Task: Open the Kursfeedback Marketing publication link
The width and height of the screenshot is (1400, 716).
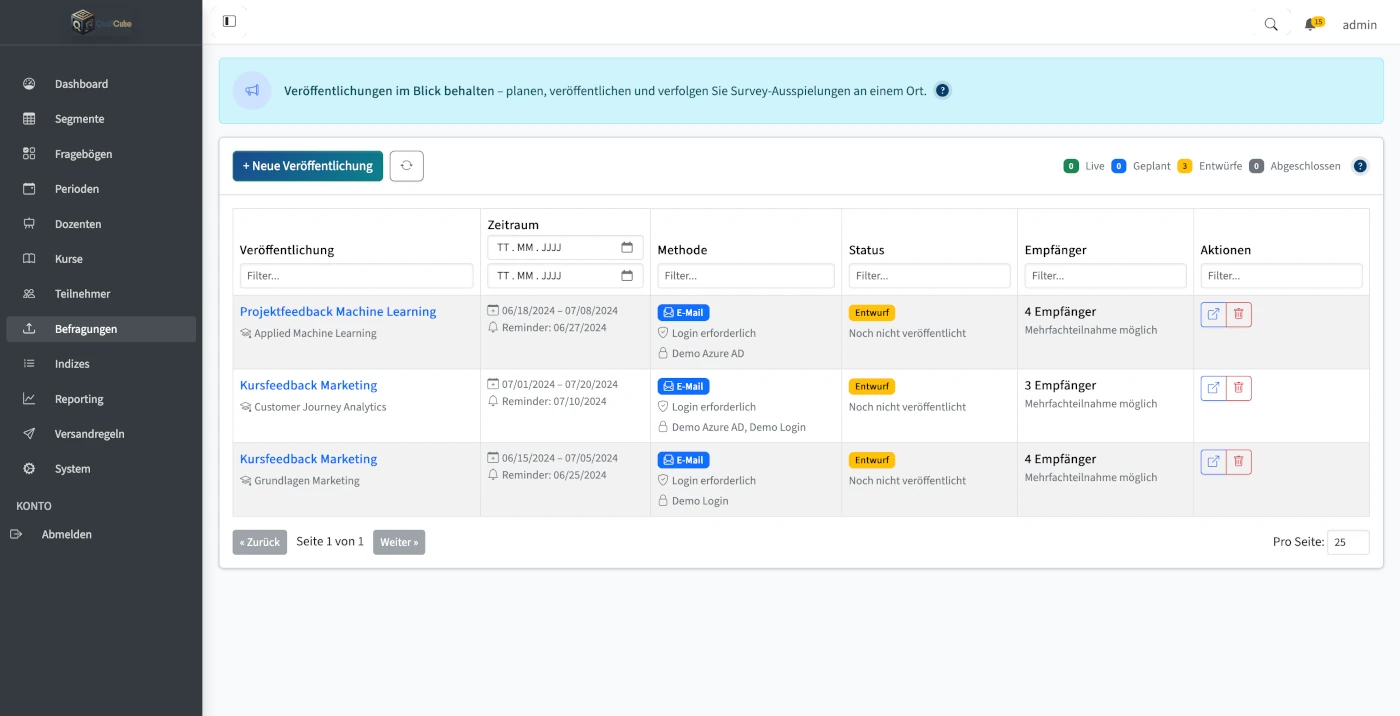Action: click(308, 385)
